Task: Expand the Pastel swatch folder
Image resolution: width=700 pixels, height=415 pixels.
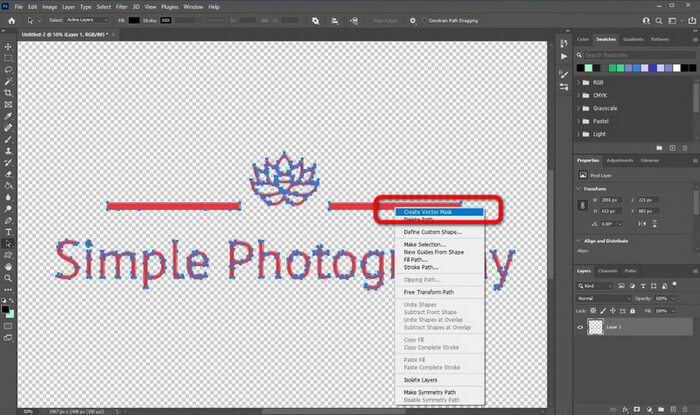Action: pos(579,121)
